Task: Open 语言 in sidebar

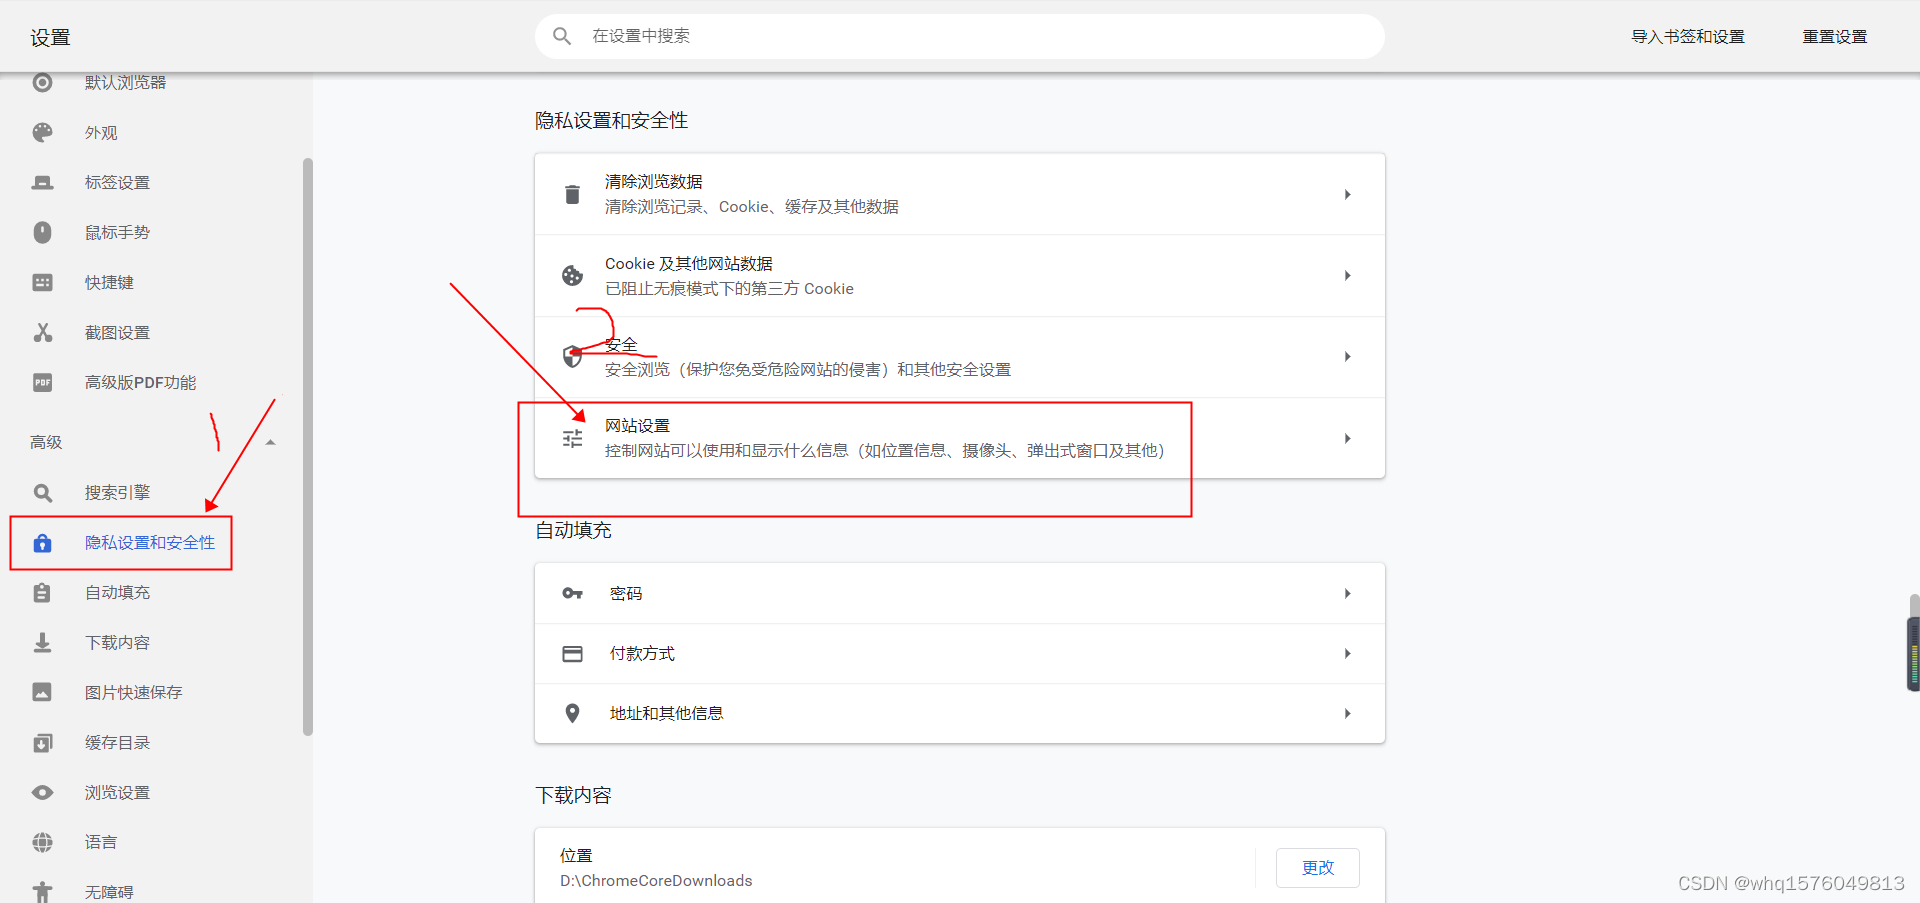Action: point(101,842)
